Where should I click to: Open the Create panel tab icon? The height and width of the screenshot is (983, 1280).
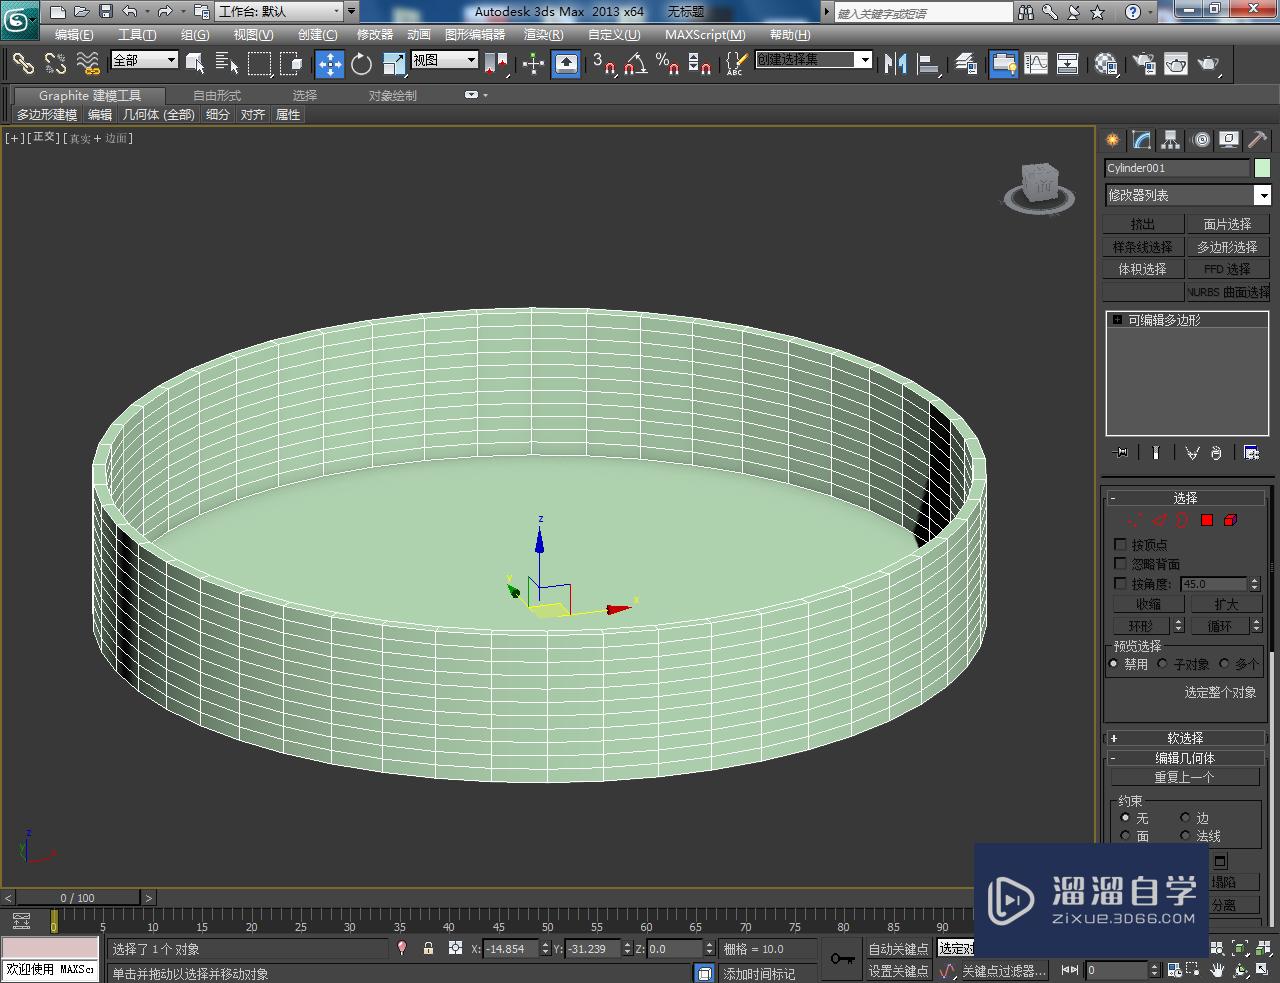pos(1113,140)
